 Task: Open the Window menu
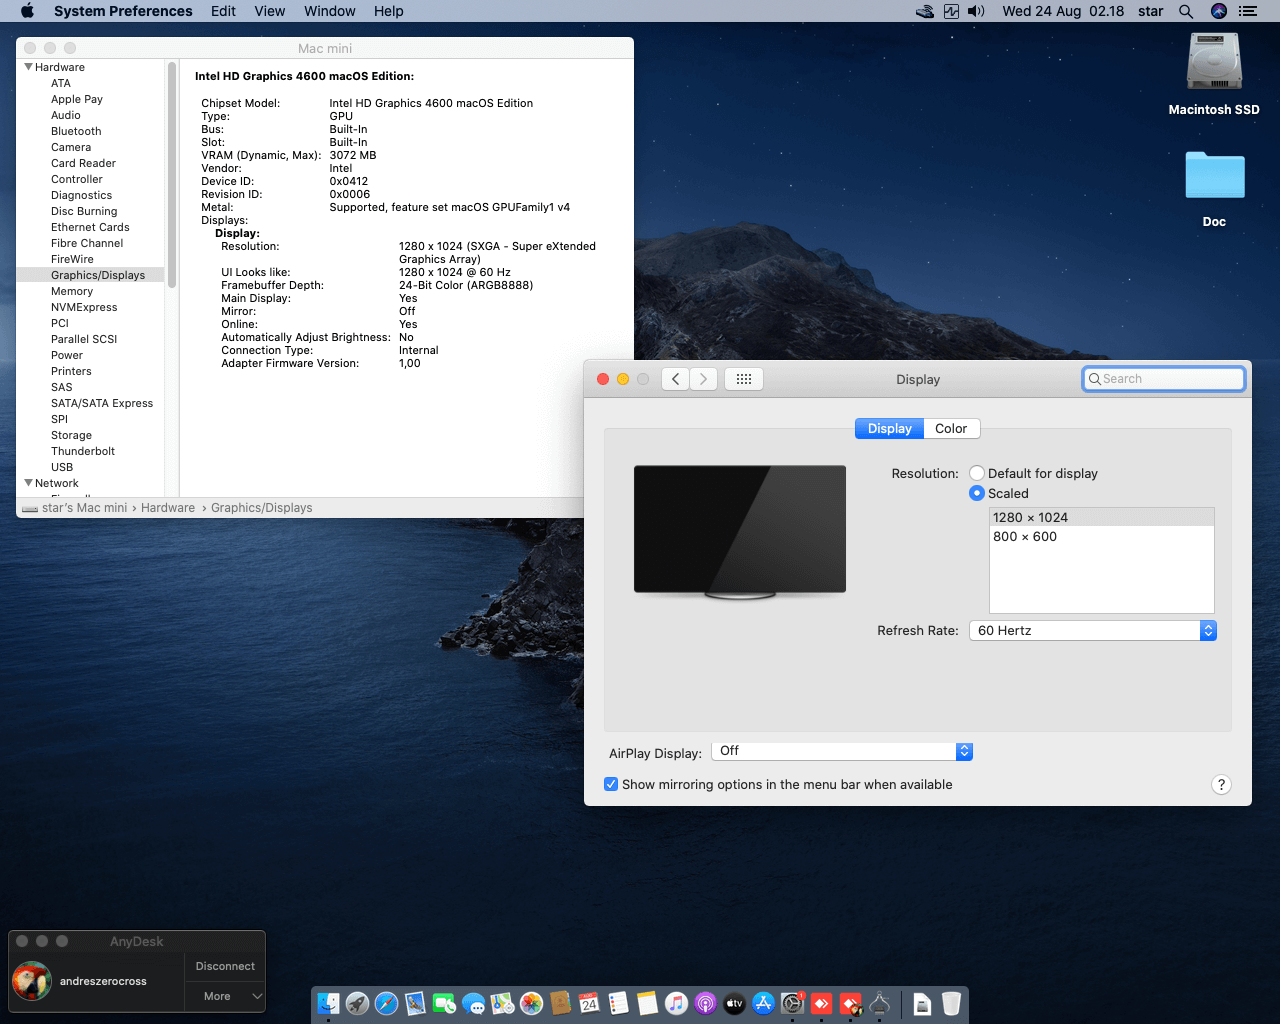pos(329,11)
